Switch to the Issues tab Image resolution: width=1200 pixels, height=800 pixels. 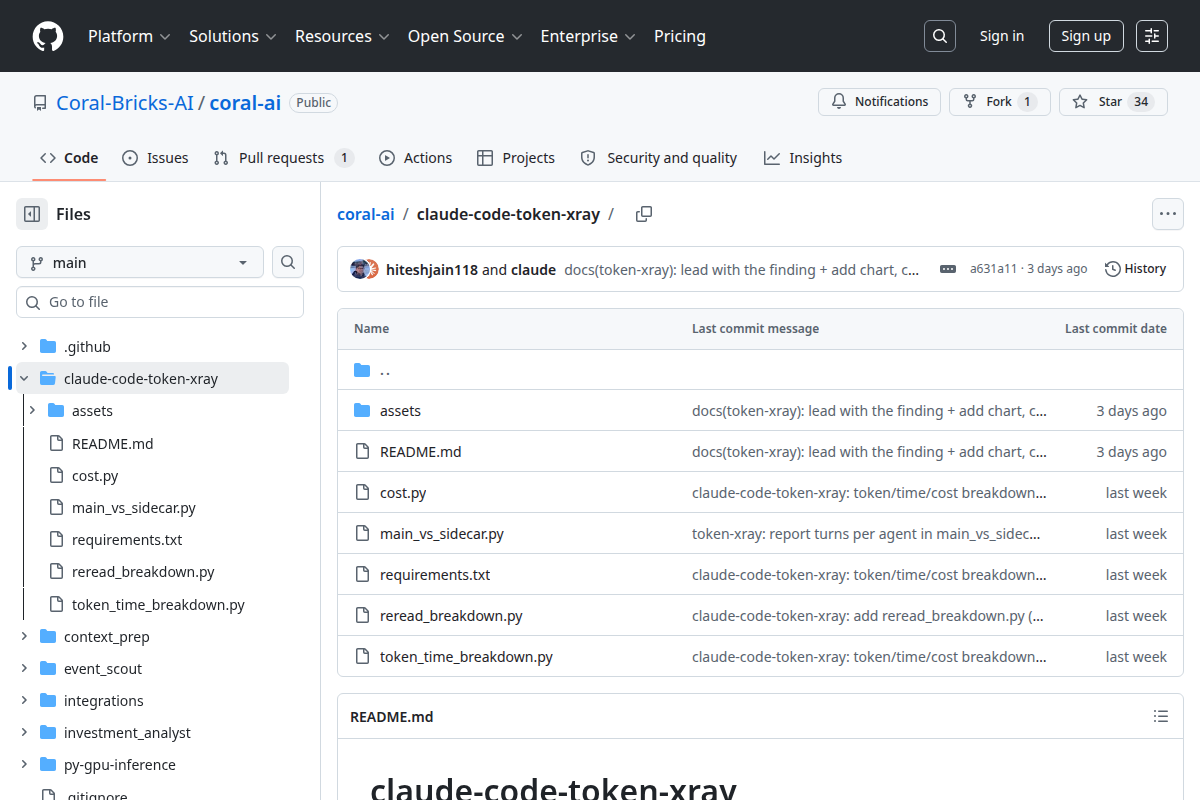pos(155,158)
